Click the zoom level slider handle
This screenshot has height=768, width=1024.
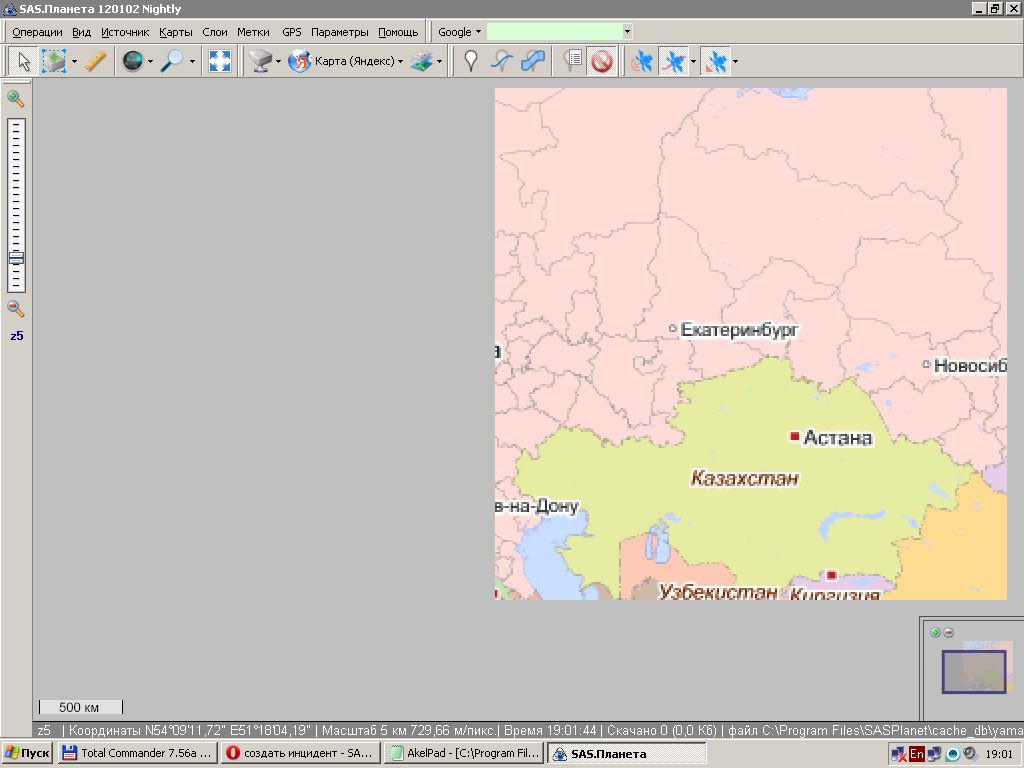(x=16, y=258)
